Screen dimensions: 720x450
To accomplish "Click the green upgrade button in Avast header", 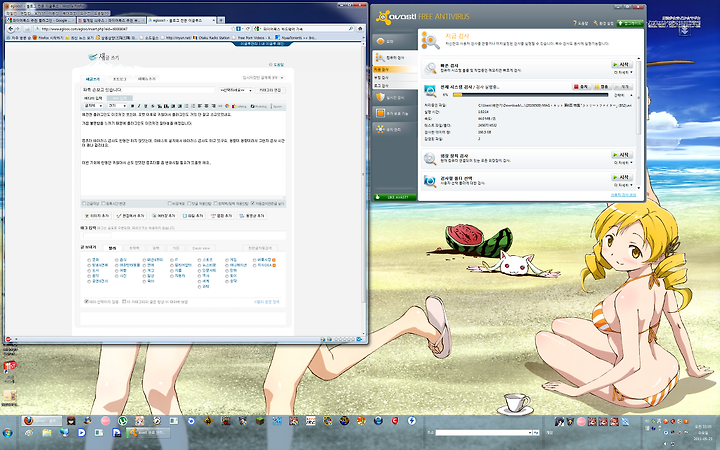I will [x=630, y=23].
